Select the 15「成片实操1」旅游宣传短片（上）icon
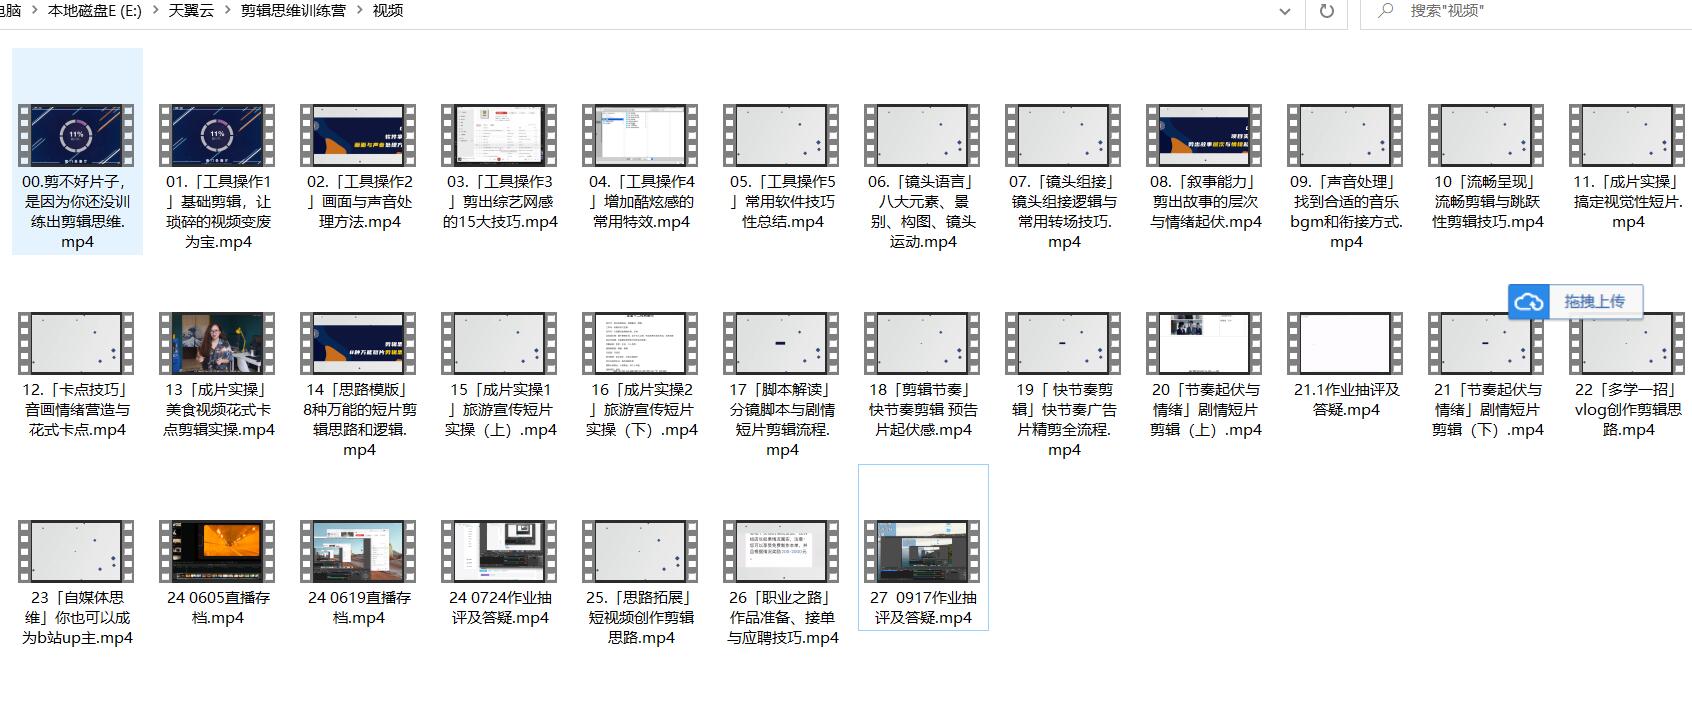This screenshot has height=702, width=1692. pos(499,343)
